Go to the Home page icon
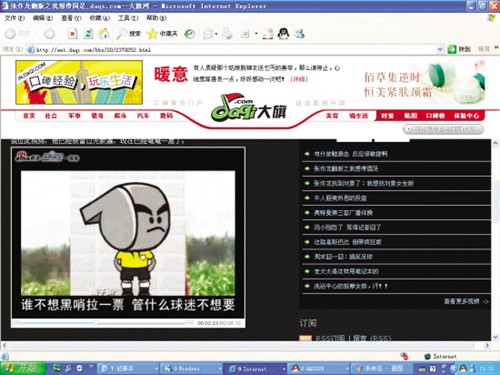The height and width of the screenshot is (375, 500). [104, 33]
